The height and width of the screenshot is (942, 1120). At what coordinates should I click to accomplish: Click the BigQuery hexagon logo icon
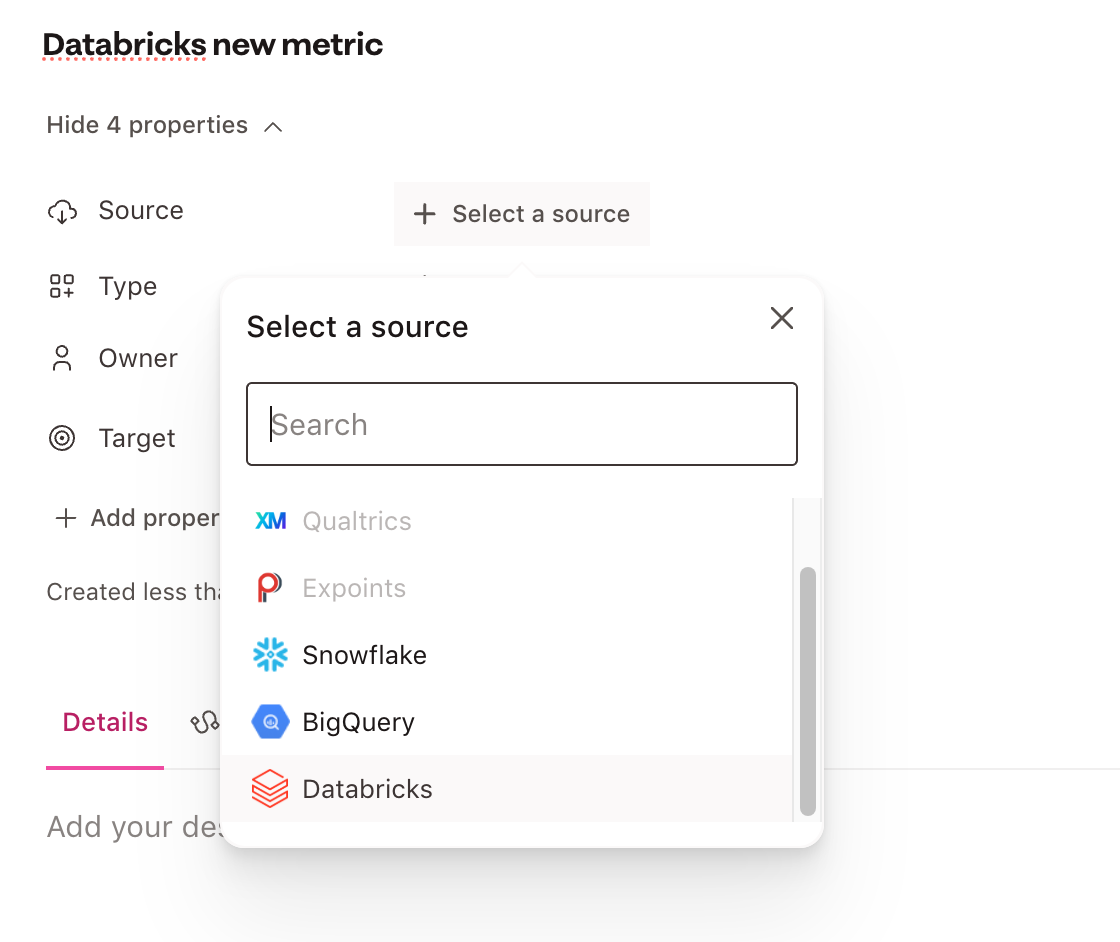pyautogui.click(x=271, y=722)
